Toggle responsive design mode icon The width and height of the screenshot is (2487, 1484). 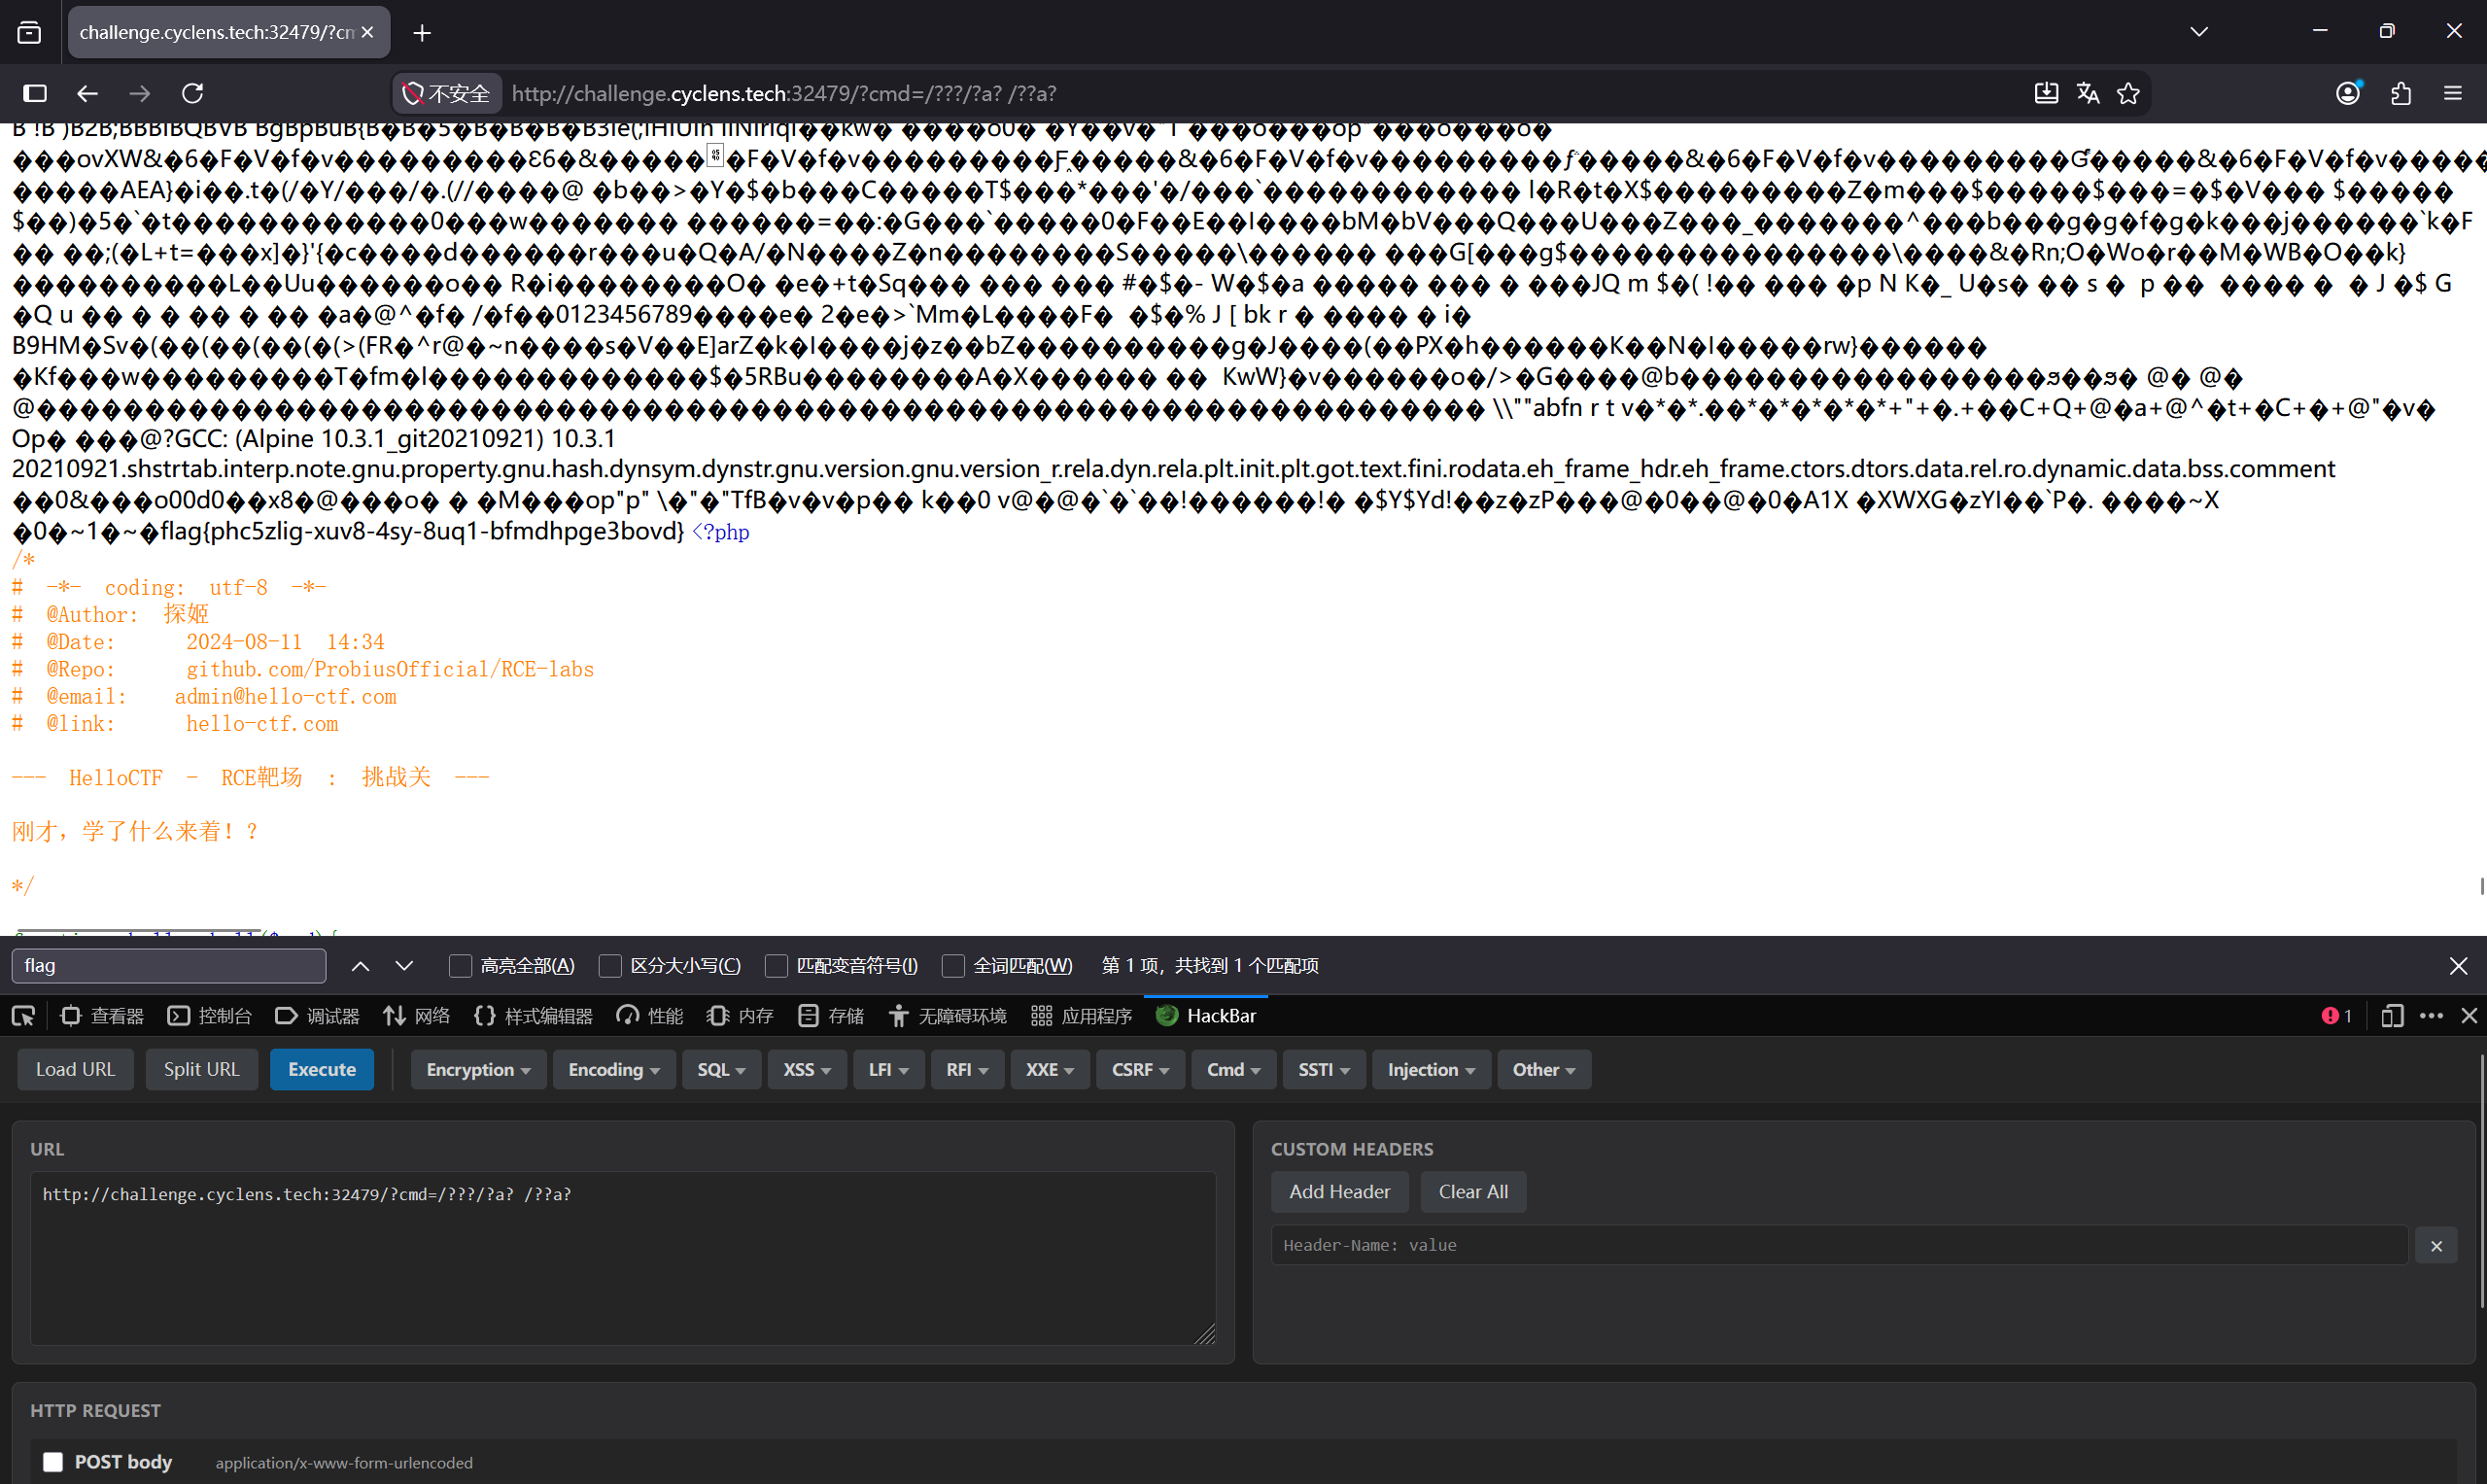coord(2391,1016)
